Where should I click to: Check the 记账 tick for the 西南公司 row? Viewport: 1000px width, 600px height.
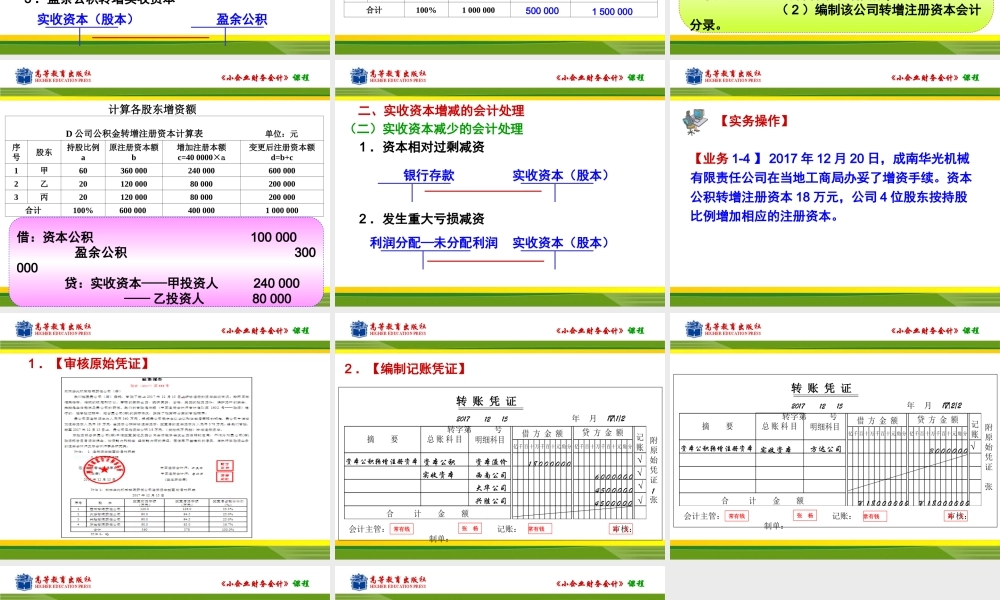tap(639, 476)
